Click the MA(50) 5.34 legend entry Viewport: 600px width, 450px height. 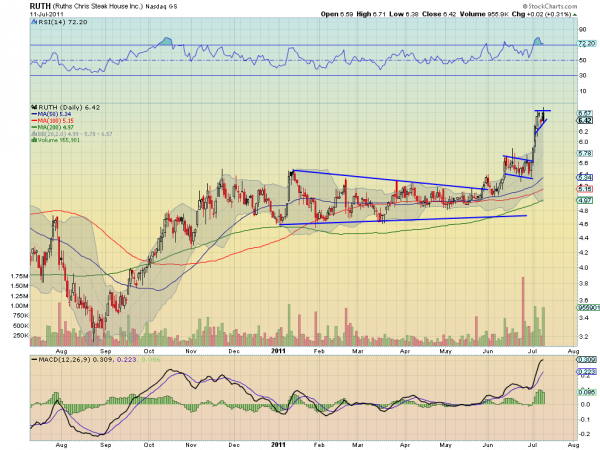tap(54, 114)
